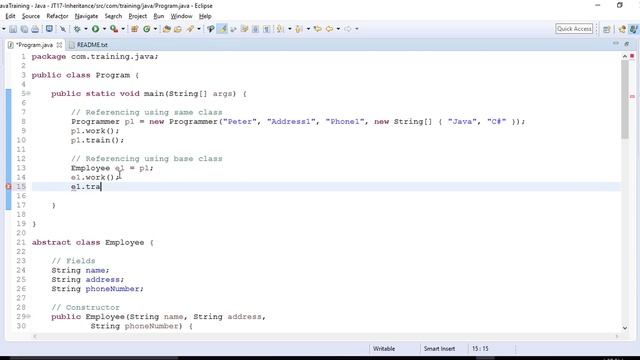The image size is (640, 360).
Task: Collapse the main method fold on line 5
Action: (29, 93)
